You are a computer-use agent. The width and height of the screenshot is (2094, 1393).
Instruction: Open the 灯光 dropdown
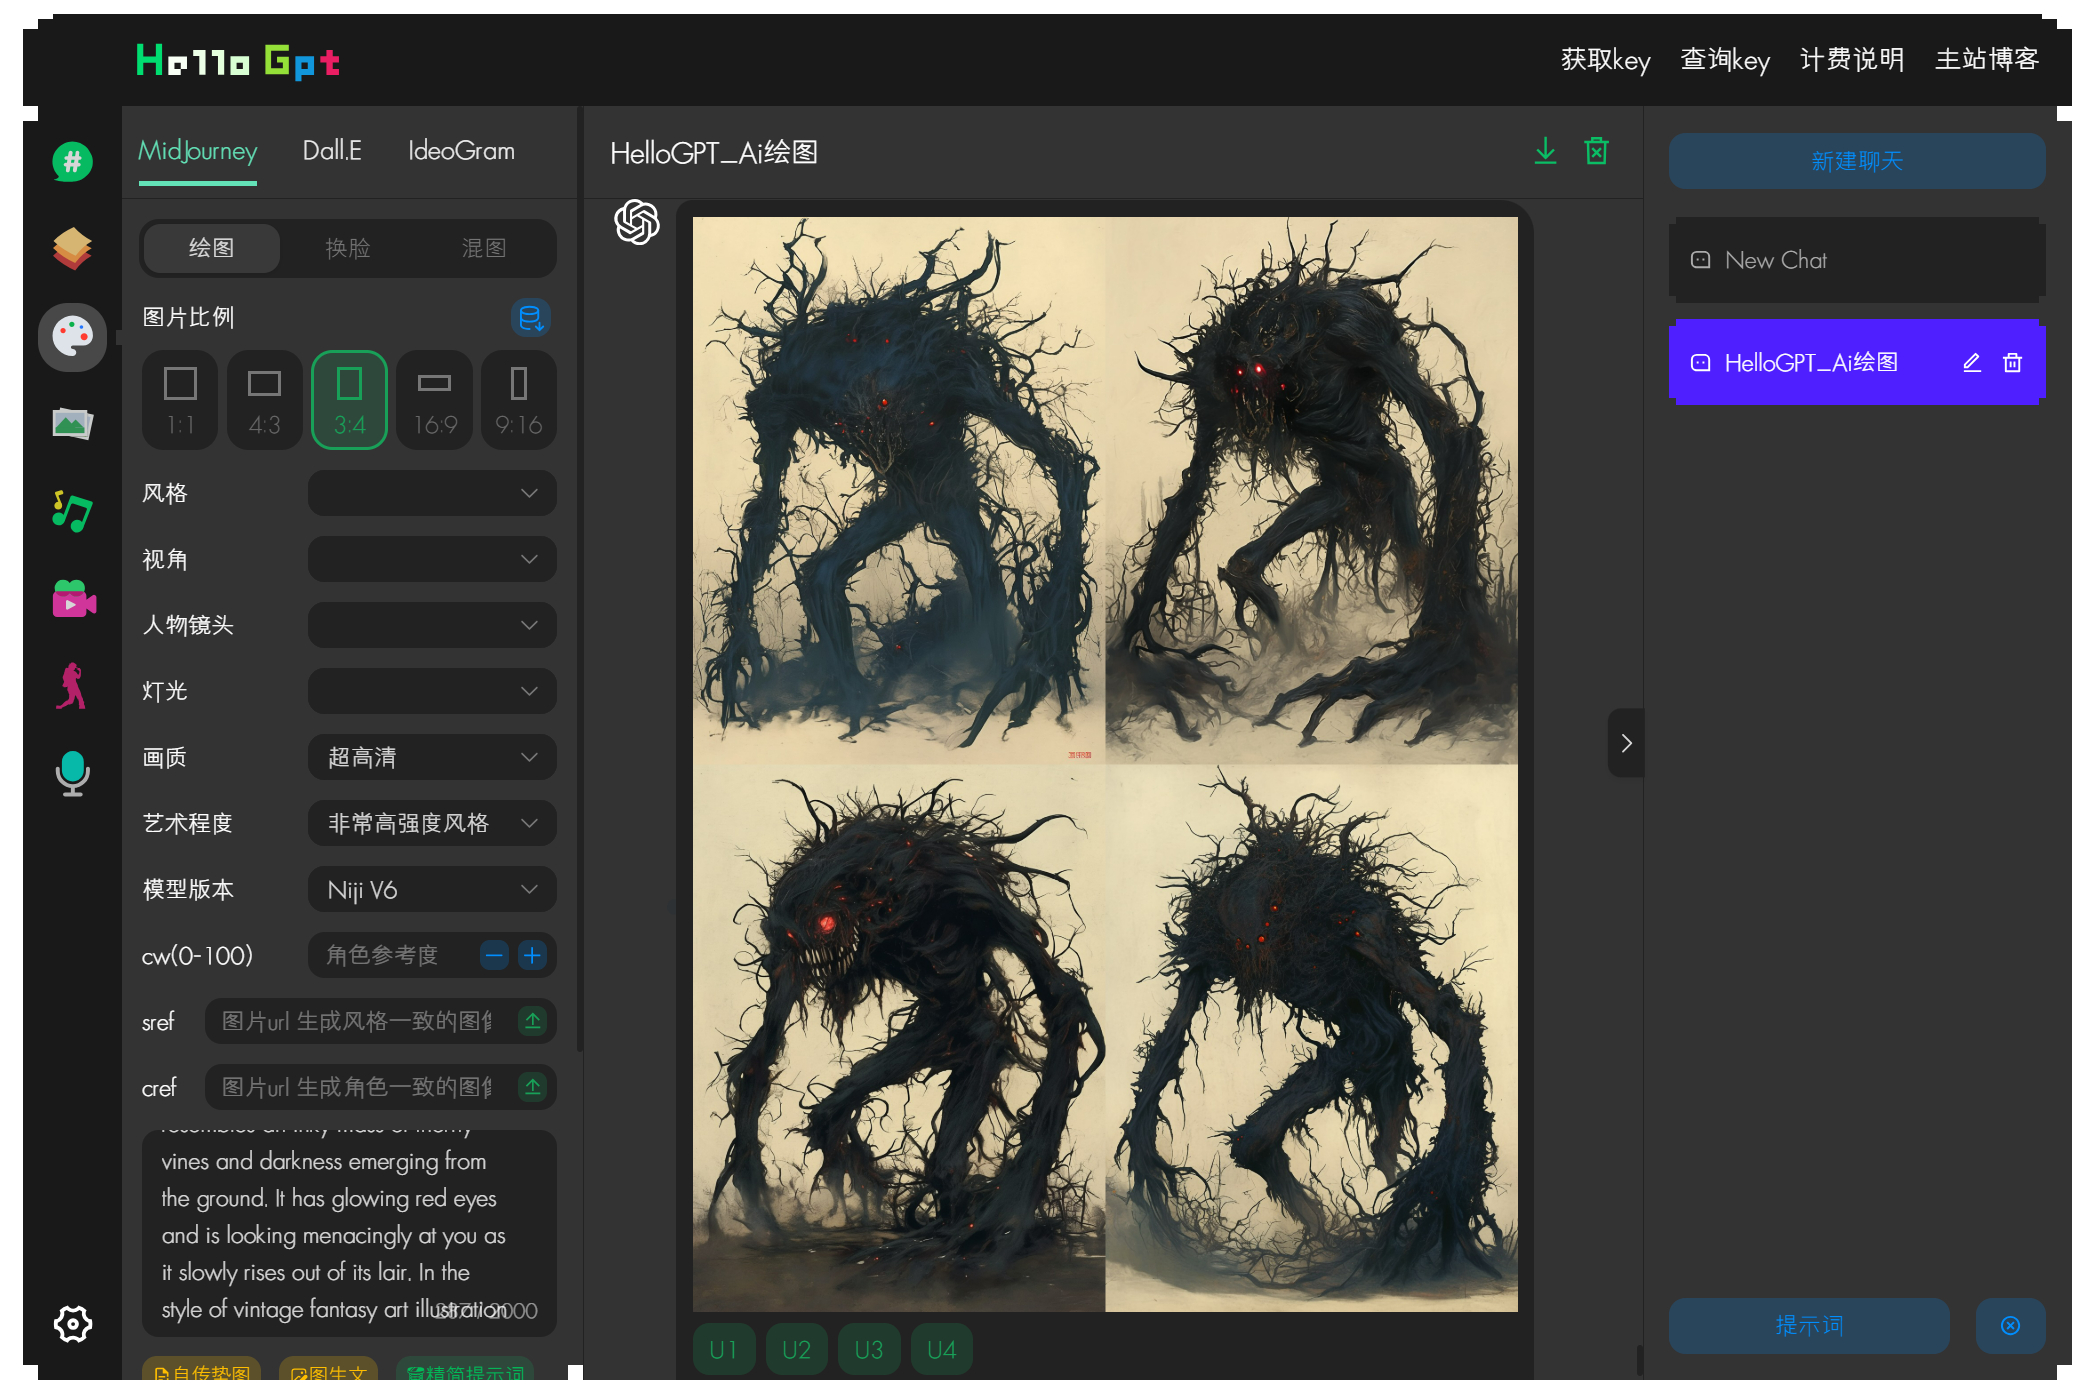click(x=432, y=691)
